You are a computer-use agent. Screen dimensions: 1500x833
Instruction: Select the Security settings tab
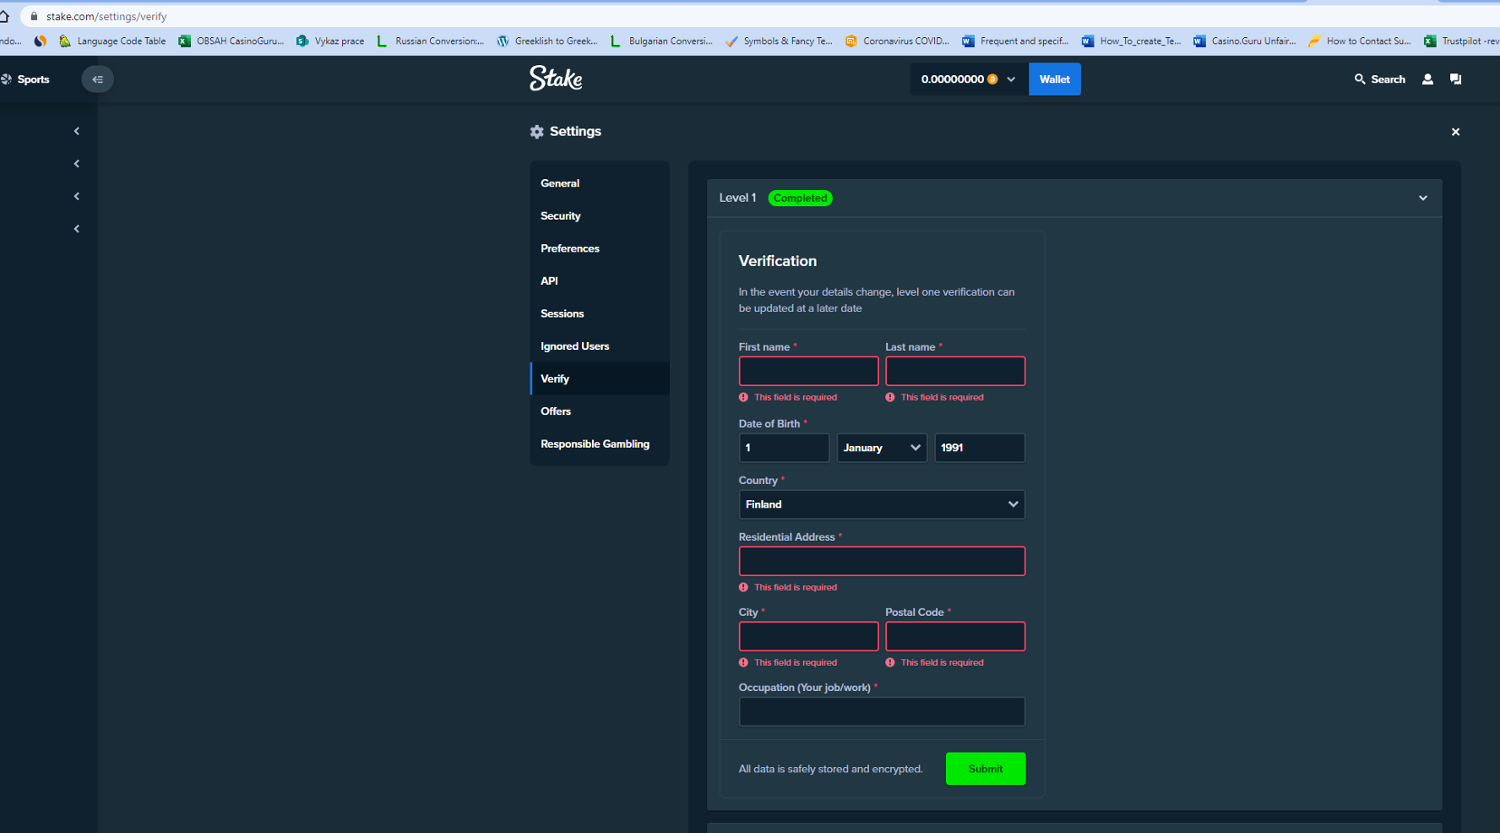pos(560,216)
